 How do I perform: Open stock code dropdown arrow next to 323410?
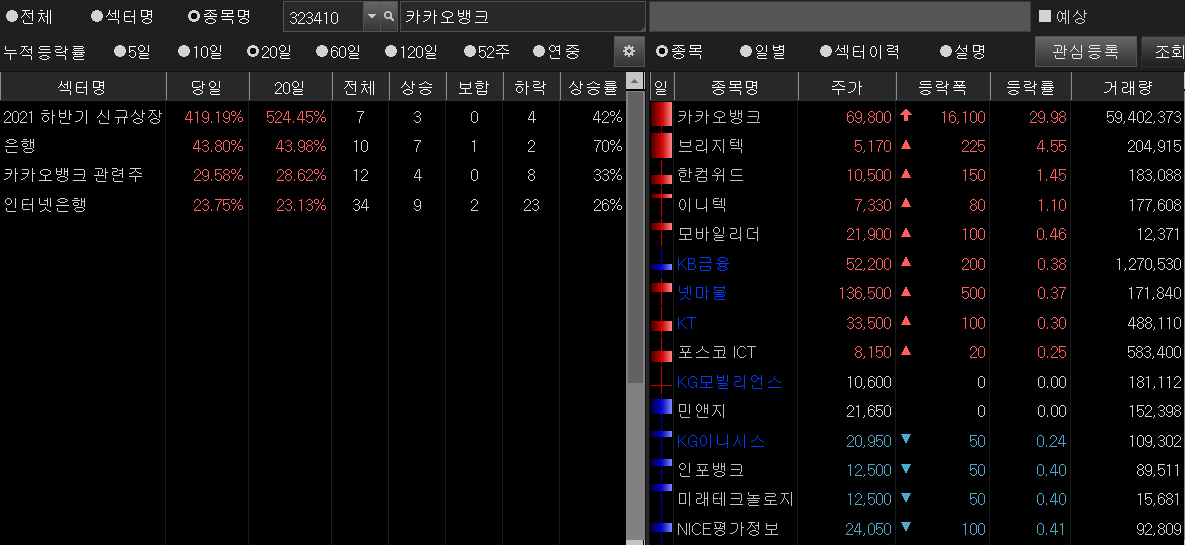(x=371, y=17)
